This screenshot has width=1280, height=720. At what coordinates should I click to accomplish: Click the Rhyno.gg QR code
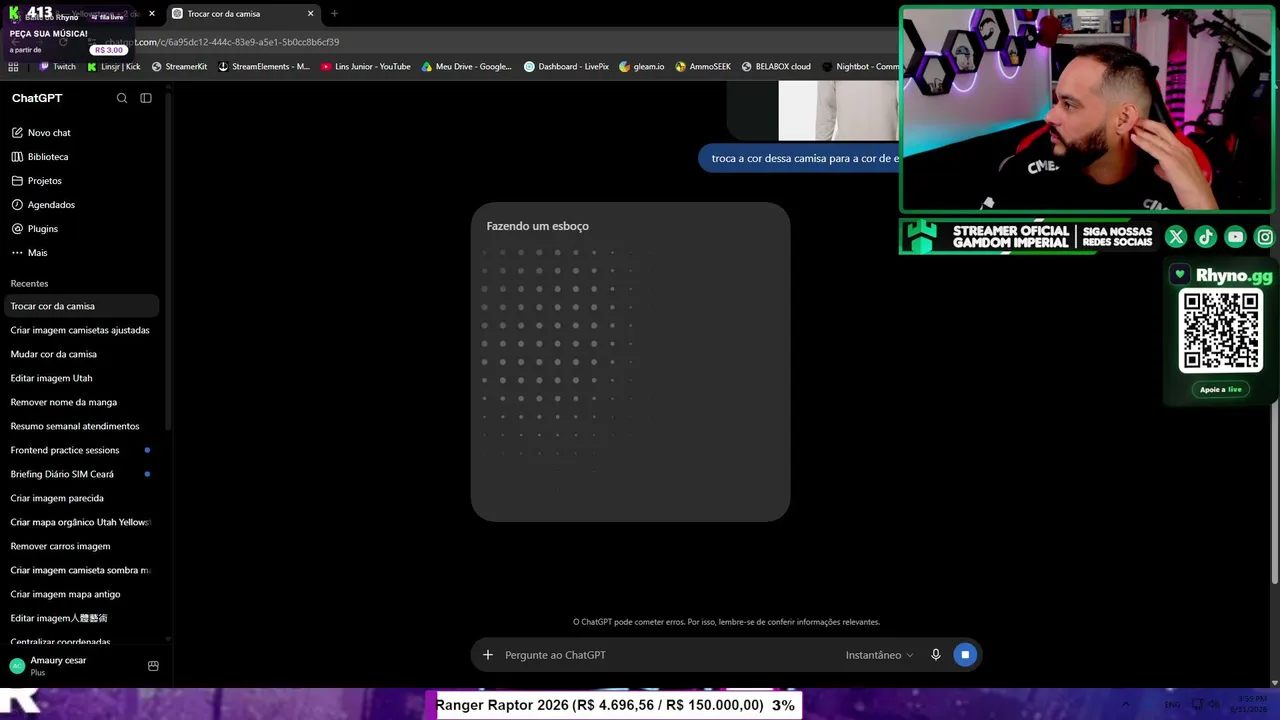tap(1221, 330)
